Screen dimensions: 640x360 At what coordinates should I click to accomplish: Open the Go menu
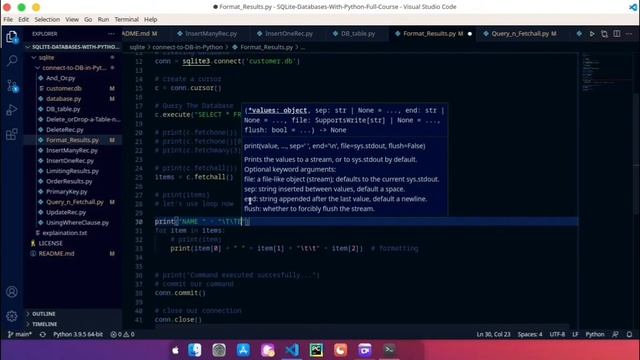click(x=88, y=19)
